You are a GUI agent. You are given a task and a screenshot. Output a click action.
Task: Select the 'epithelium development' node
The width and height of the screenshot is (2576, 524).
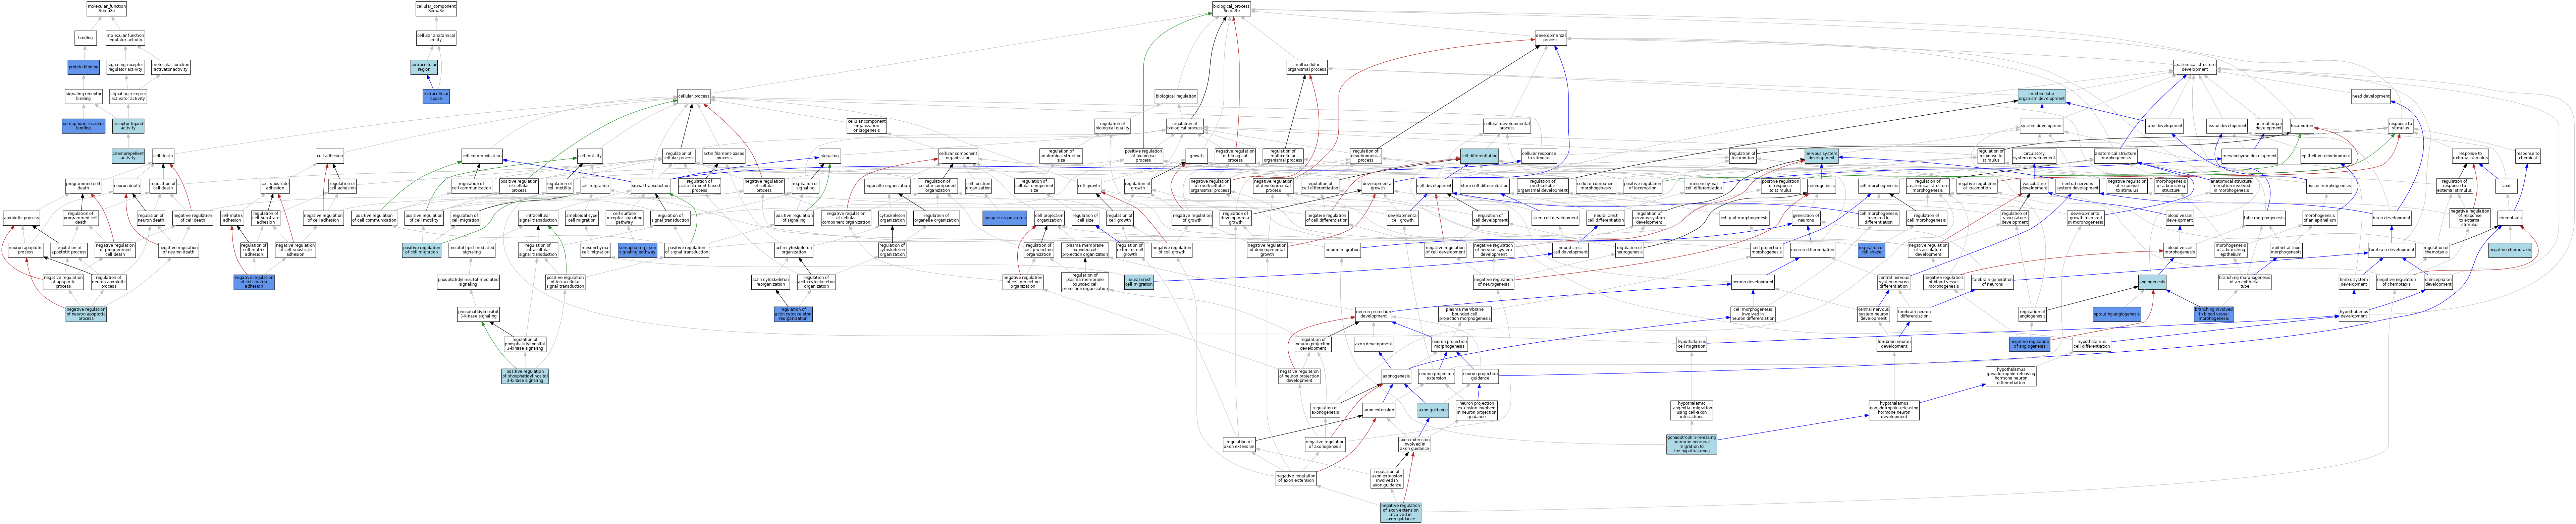(x=2325, y=156)
